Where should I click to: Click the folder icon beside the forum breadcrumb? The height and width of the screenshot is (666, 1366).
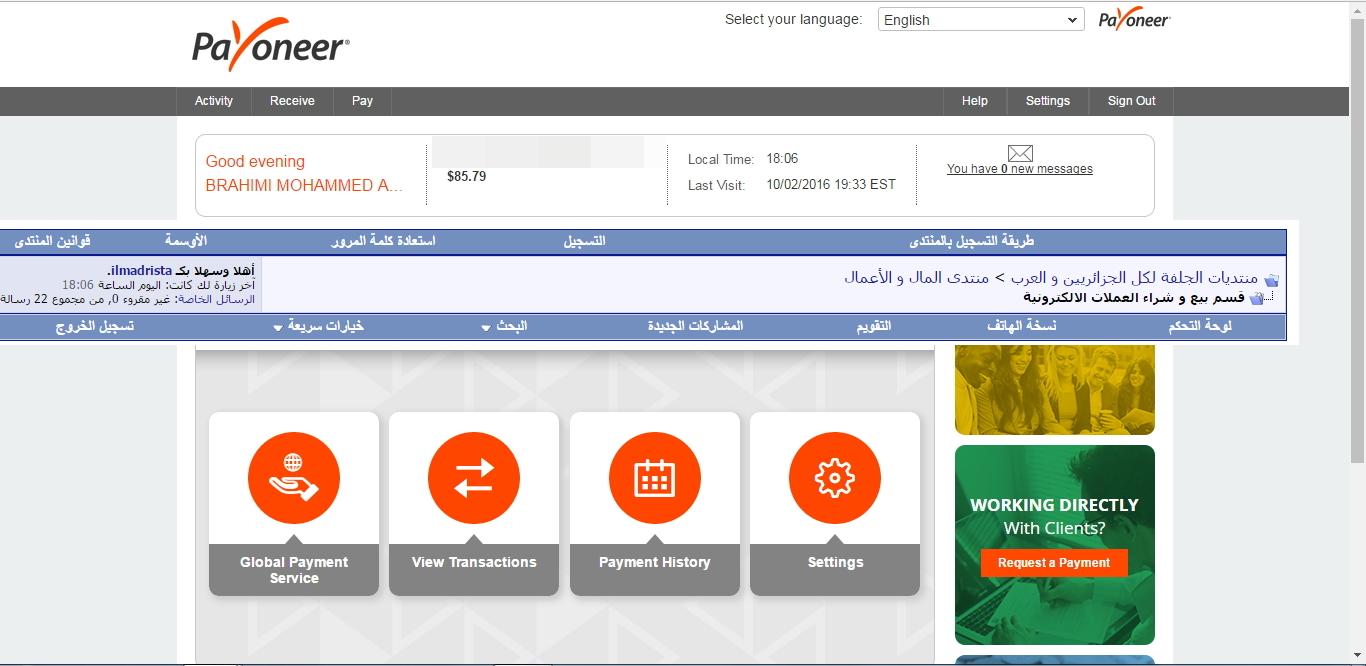[1272, 280]
